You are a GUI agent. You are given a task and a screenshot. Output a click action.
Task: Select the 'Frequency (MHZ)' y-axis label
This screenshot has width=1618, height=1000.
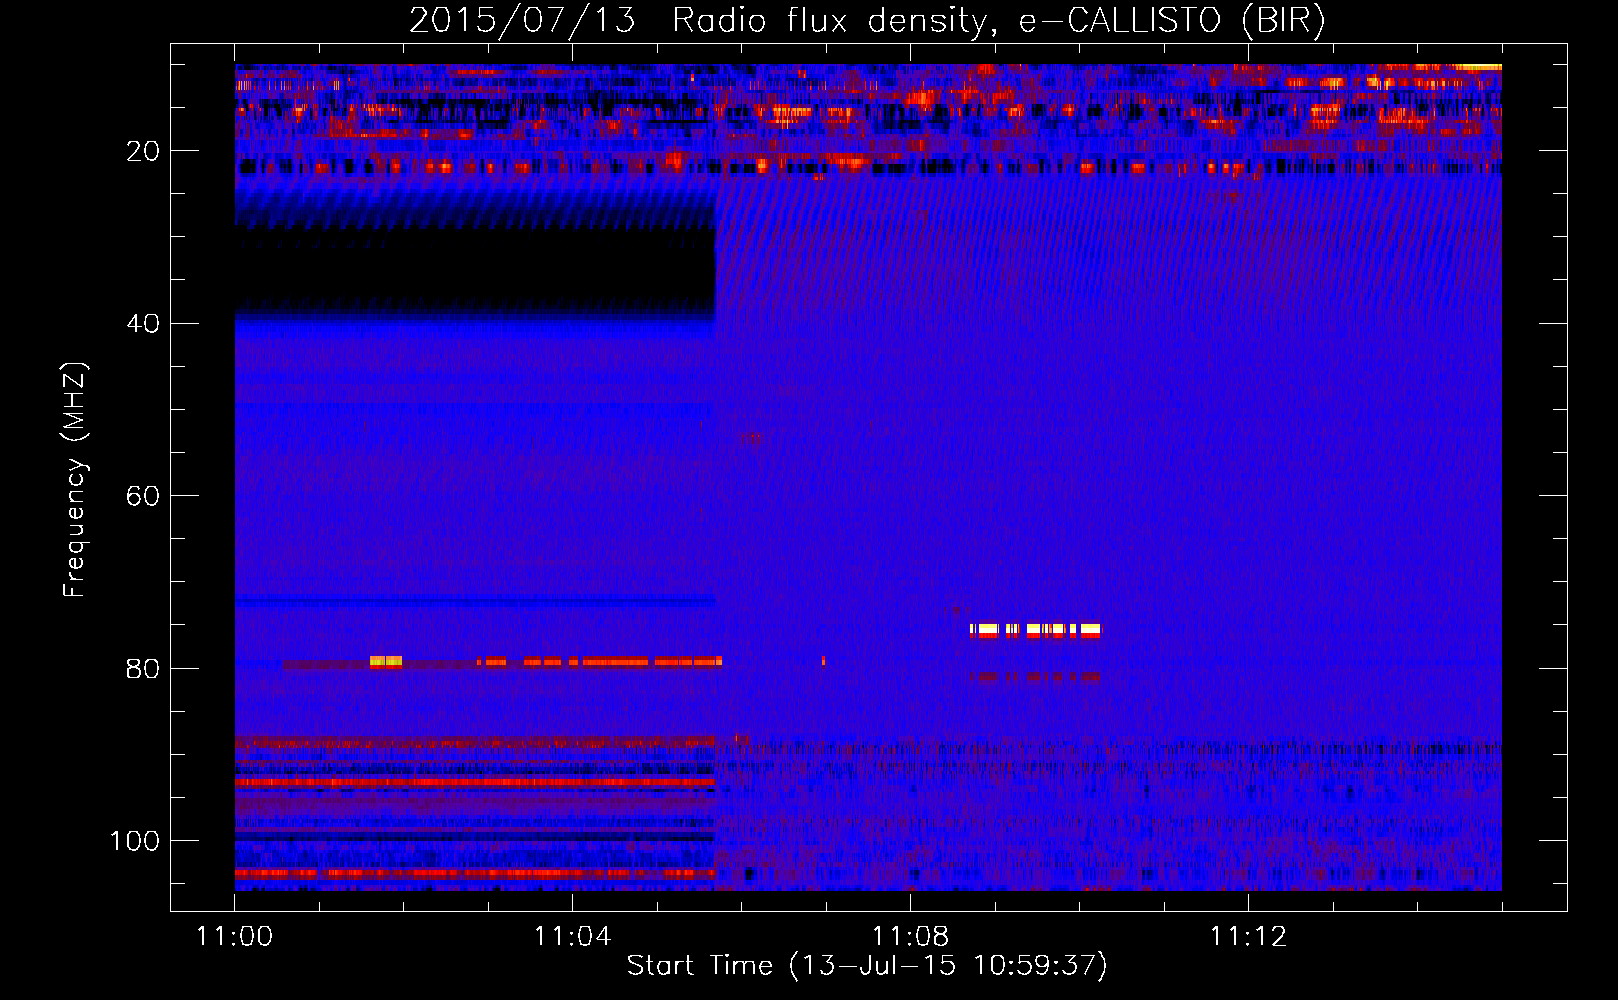[x=75, y=480]
